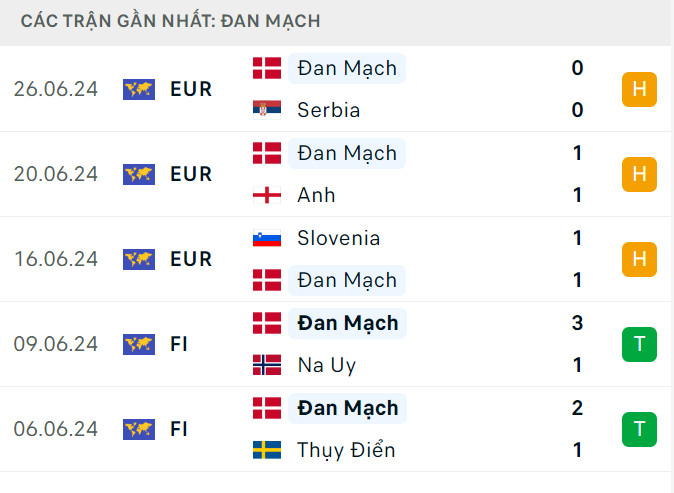Image resolution: width=674 pixels, height=493 pixels.
Task: Open the Thụy Điển team link
Action: (x=346, y=450)
